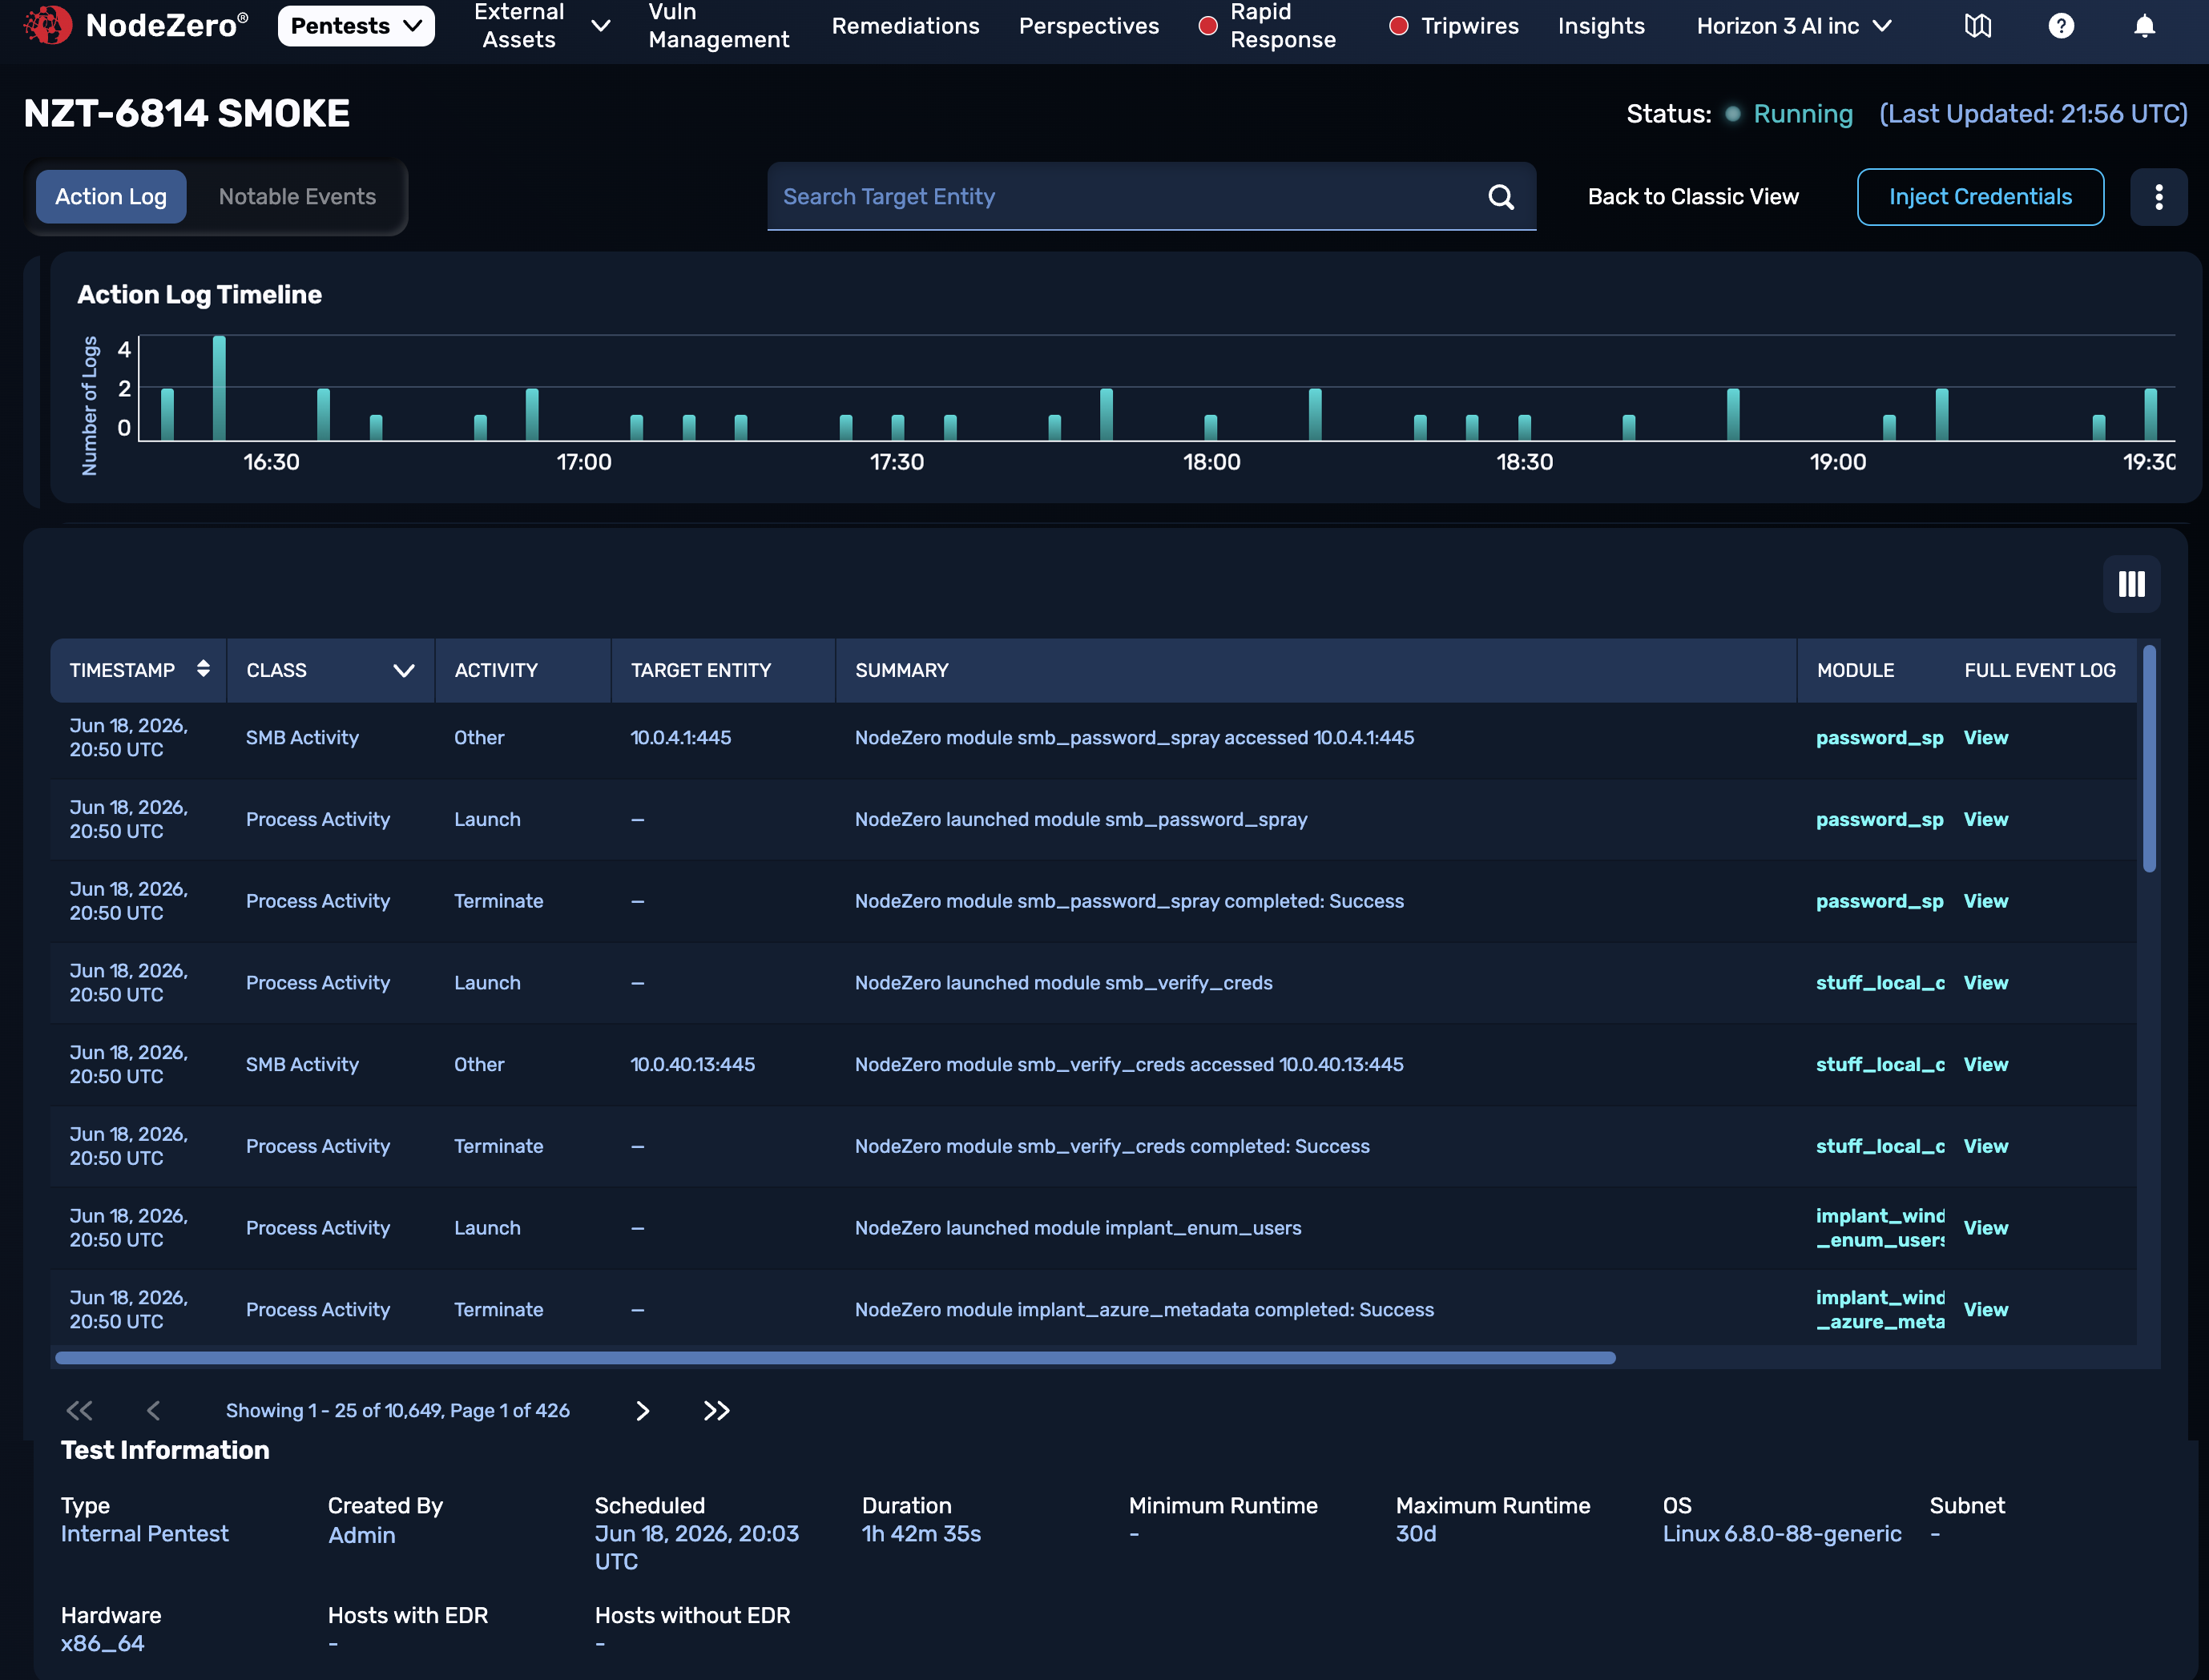Open the three-dot more options menu
The height and width of the screenshot is (1680, 2209).
[2159, 197]
